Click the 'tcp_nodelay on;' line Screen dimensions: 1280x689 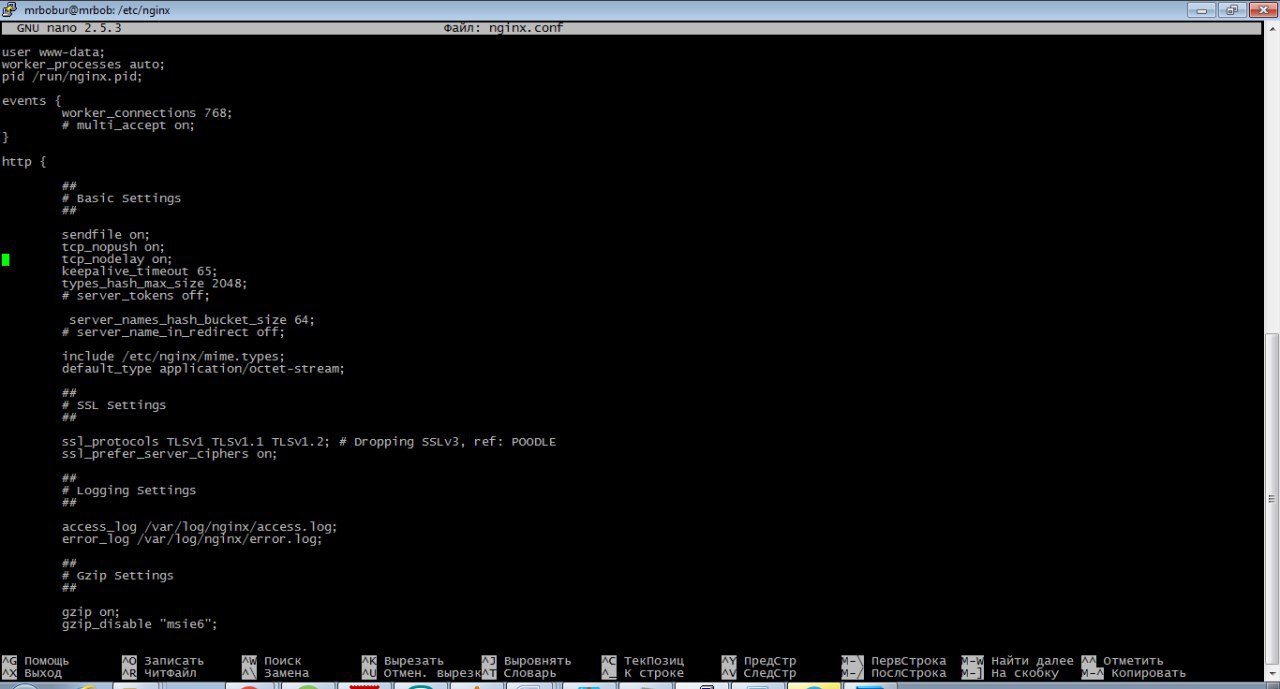[117, 259]
